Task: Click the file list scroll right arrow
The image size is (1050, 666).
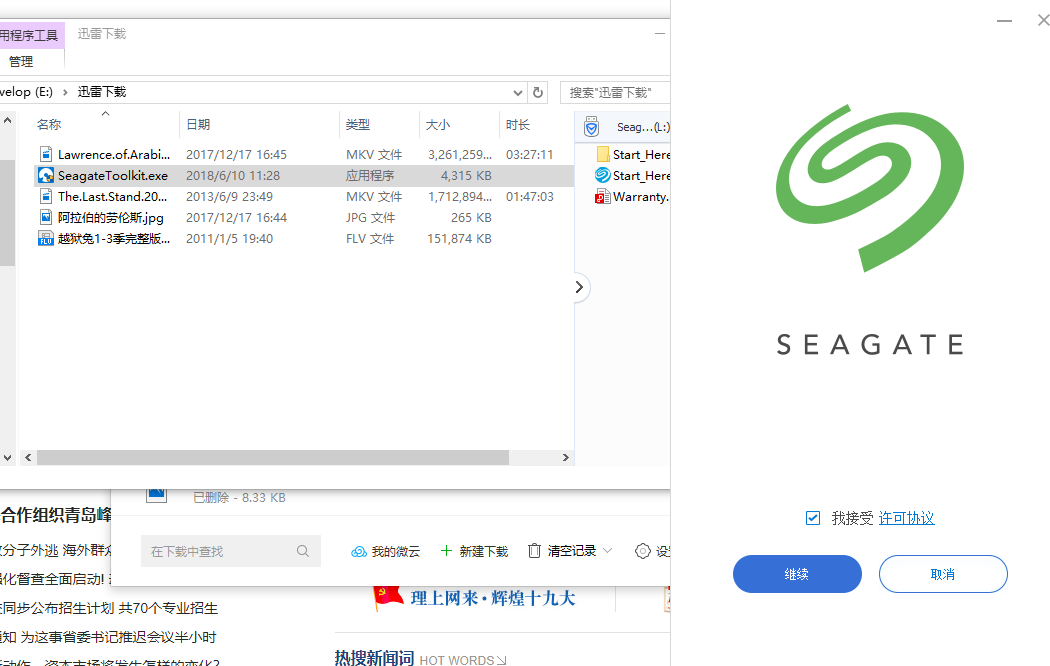Action: [x=566, y=458]
